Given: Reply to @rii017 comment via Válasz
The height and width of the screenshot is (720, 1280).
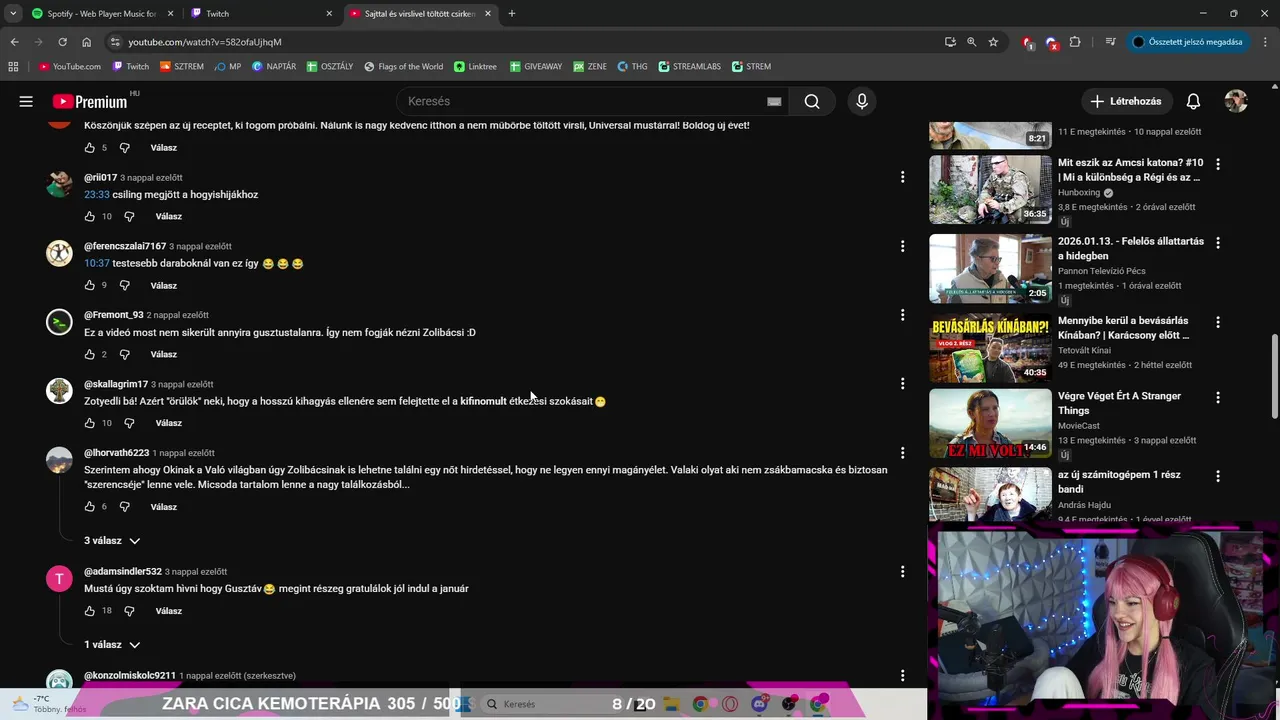Looking at the screenshot, I should [x=168, y=216].
